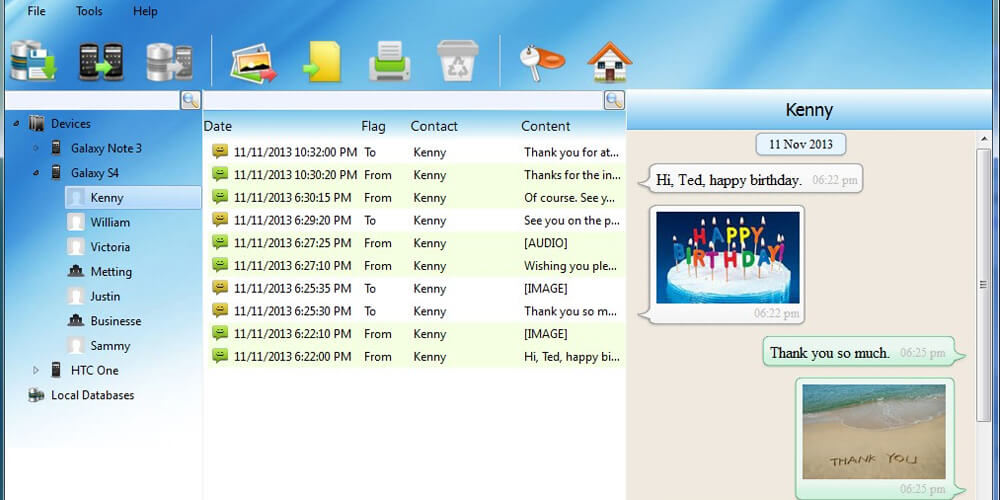Sort messages by Contact column header

click(x=434, y=126)
